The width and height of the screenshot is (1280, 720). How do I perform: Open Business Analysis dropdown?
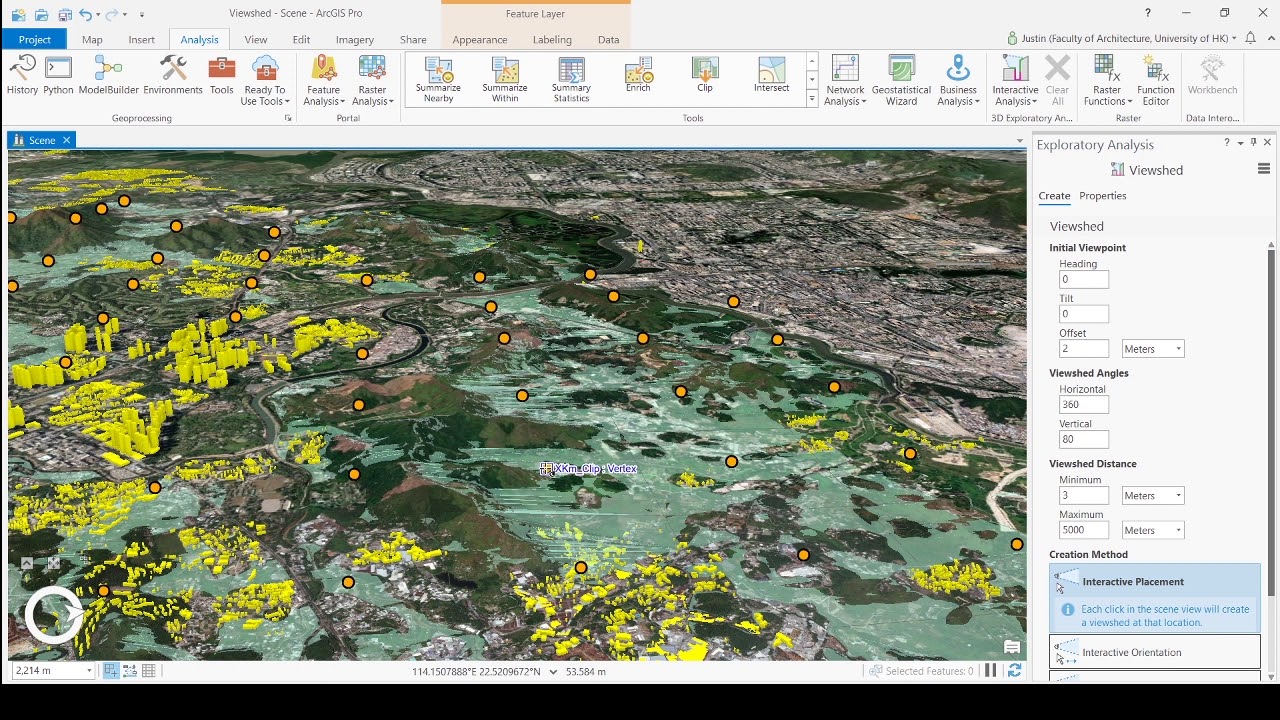click(x=958, y=80)
